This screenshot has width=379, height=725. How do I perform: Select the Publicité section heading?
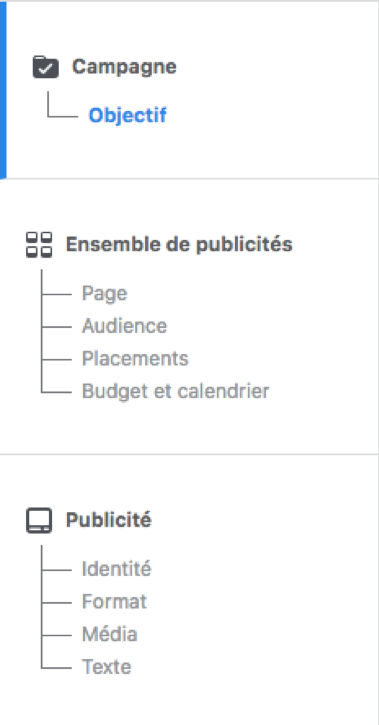click(109, 520)
